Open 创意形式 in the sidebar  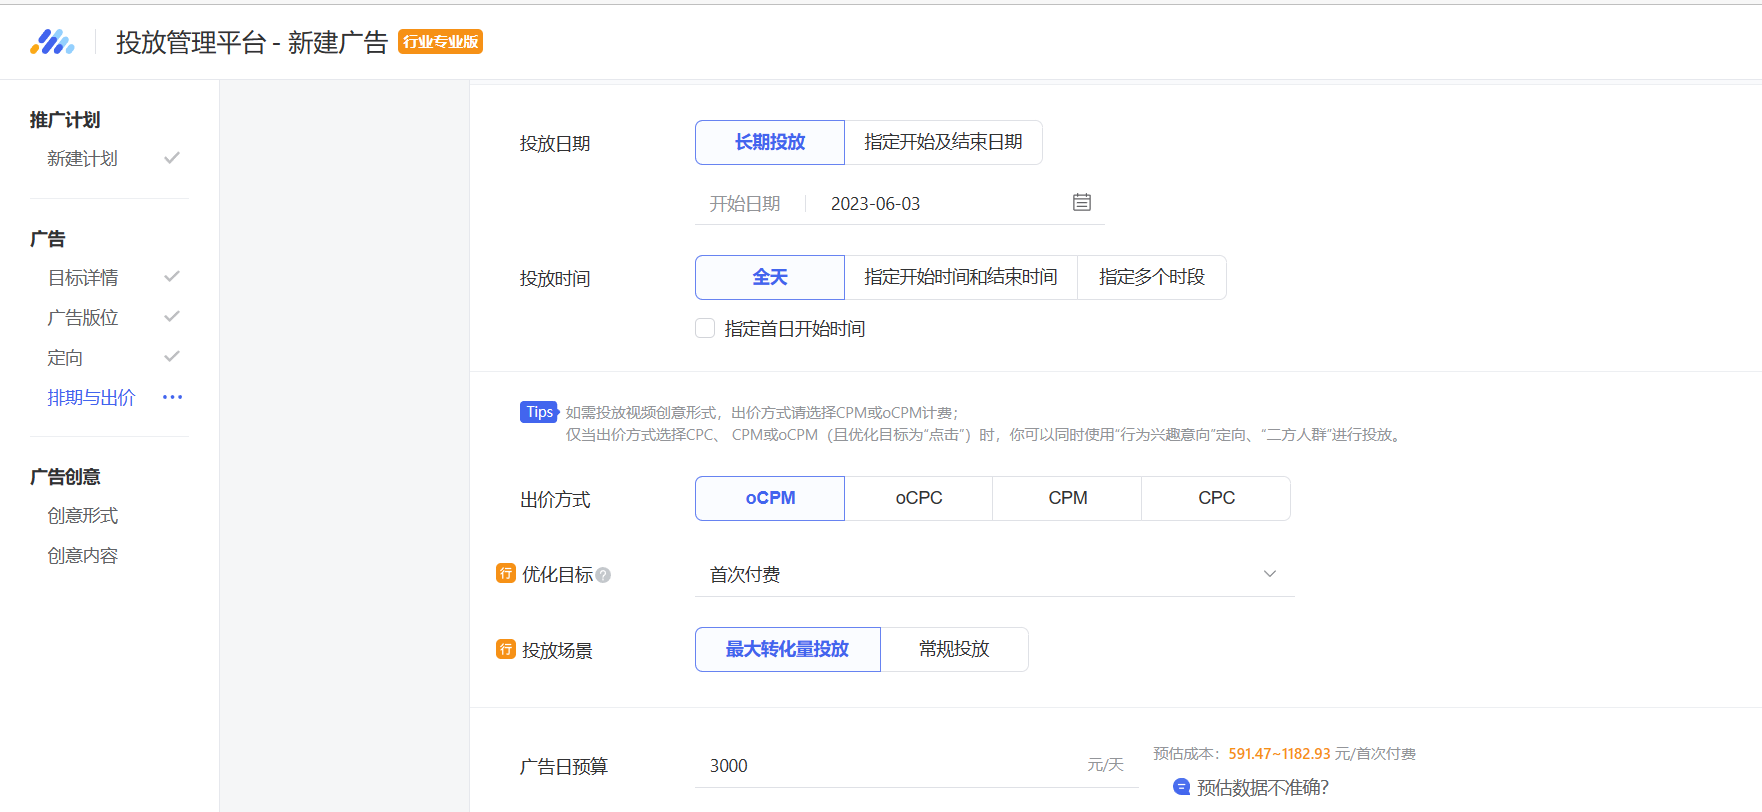[82, 515]
